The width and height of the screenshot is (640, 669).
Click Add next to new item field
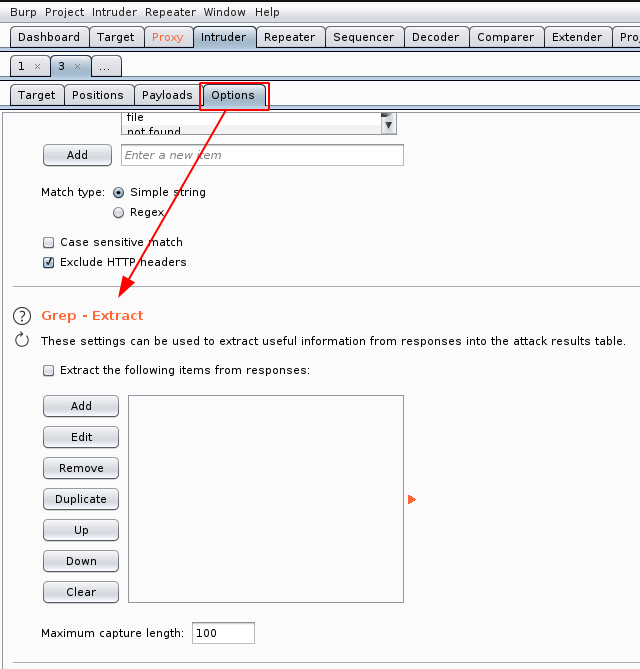coord(77,155)
